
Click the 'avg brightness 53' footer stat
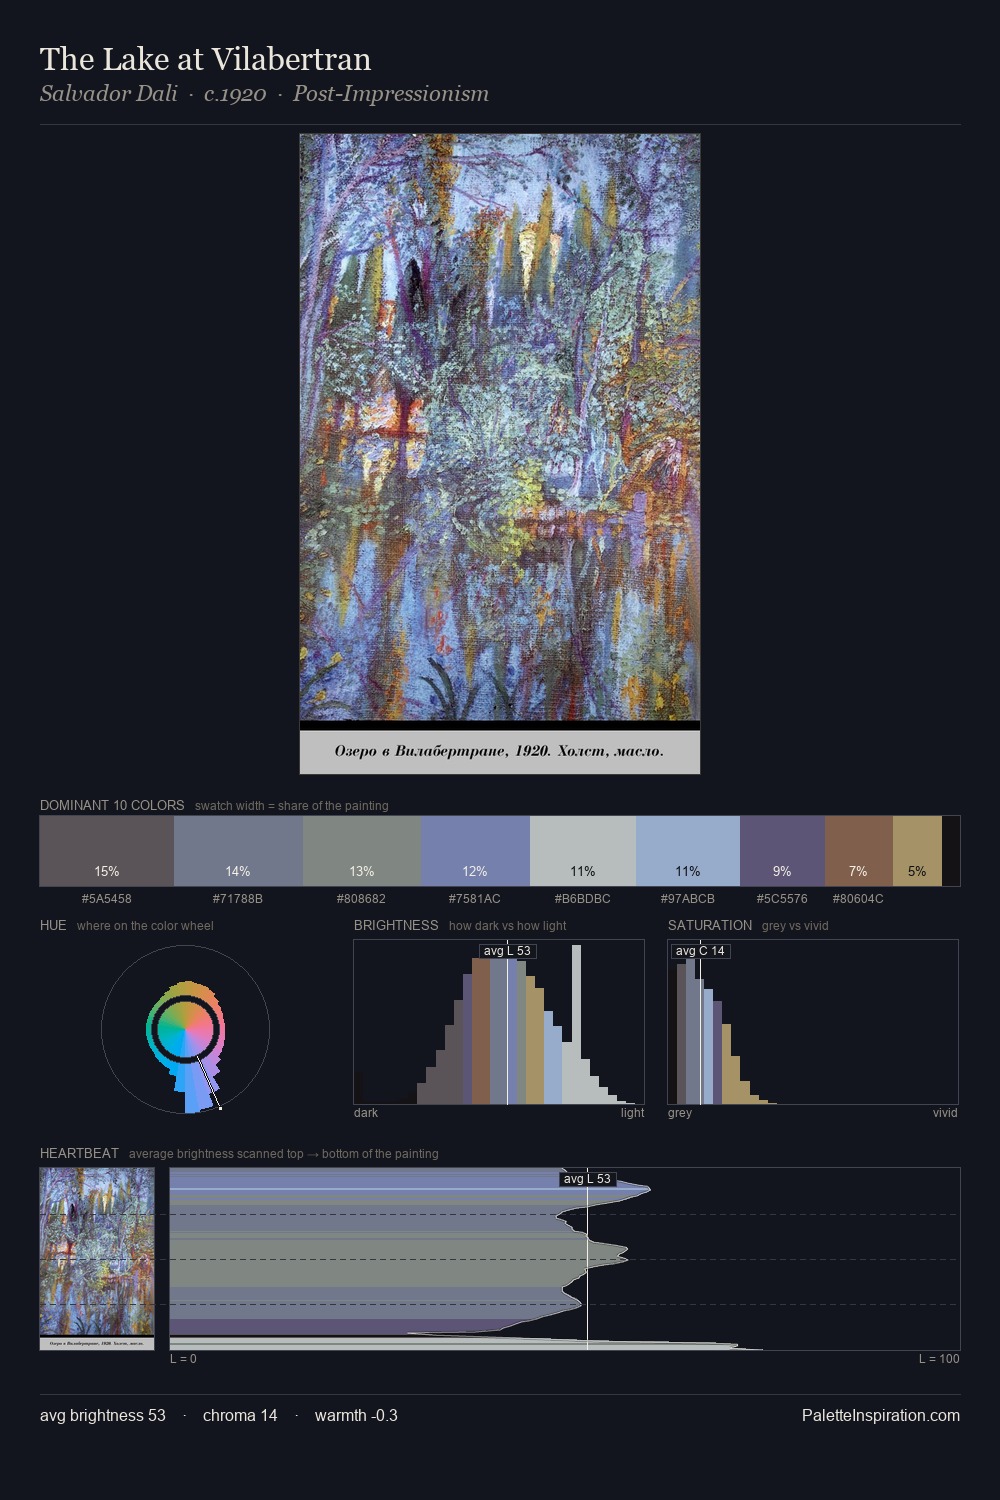click(103, 1415)
